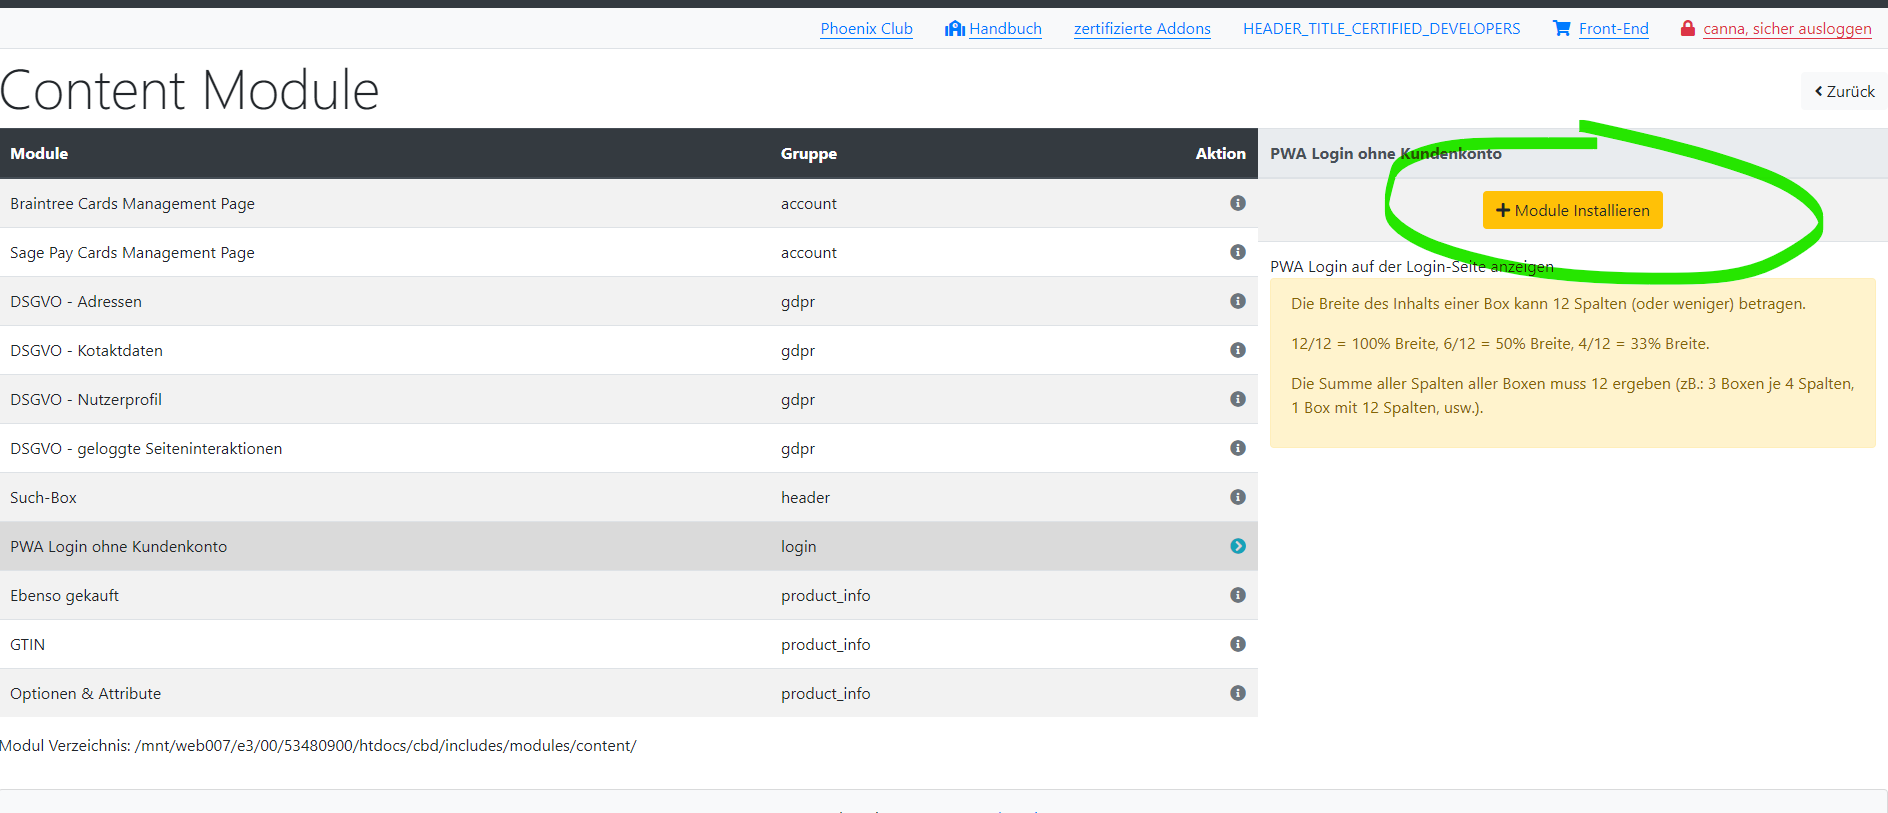Click the Front-End shopping cart icon

click(1562, 28)
